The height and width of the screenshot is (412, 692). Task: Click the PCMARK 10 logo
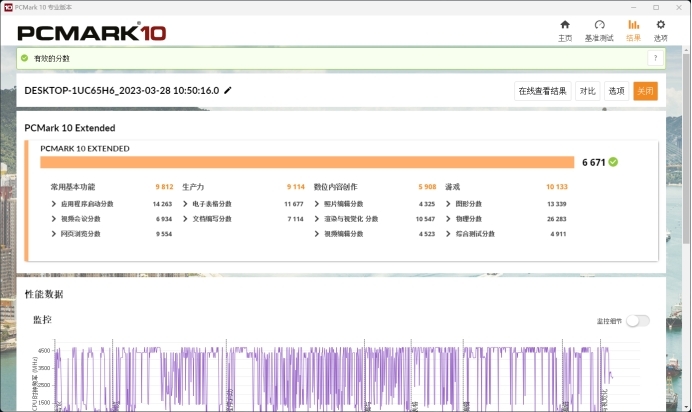click(92, 33)
